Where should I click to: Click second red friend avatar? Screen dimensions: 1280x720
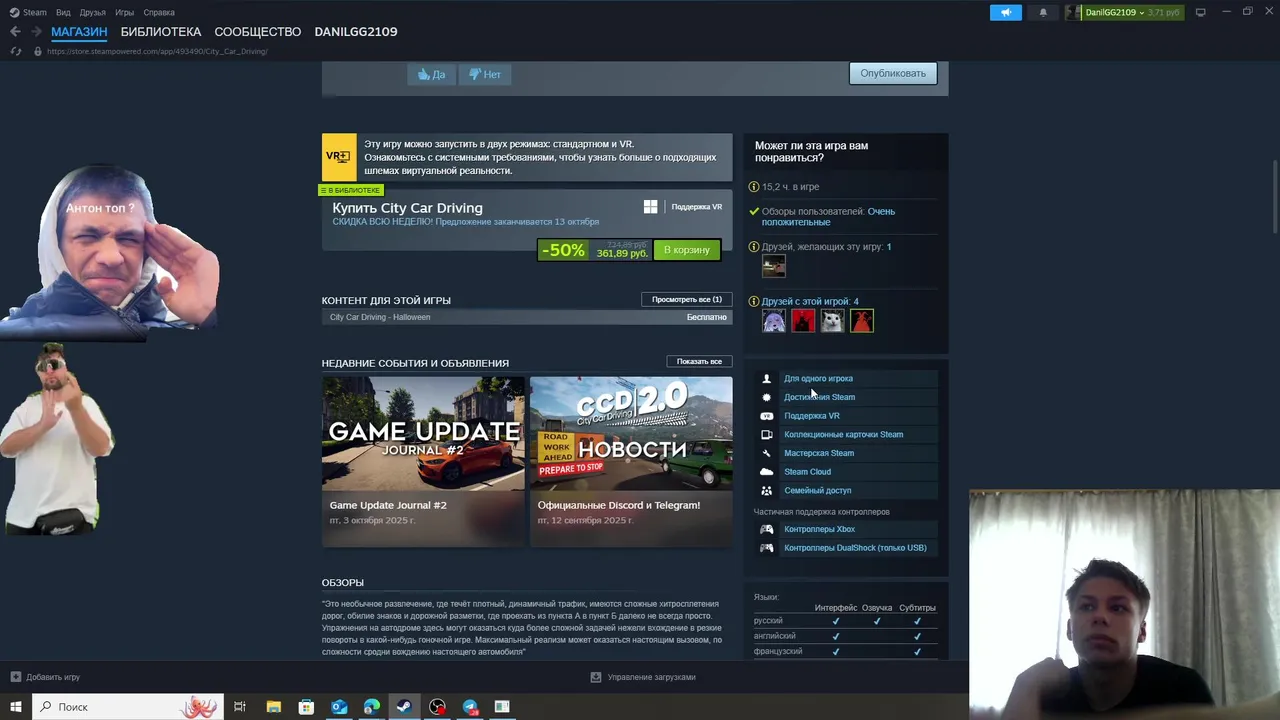click(x=803, y=320)
